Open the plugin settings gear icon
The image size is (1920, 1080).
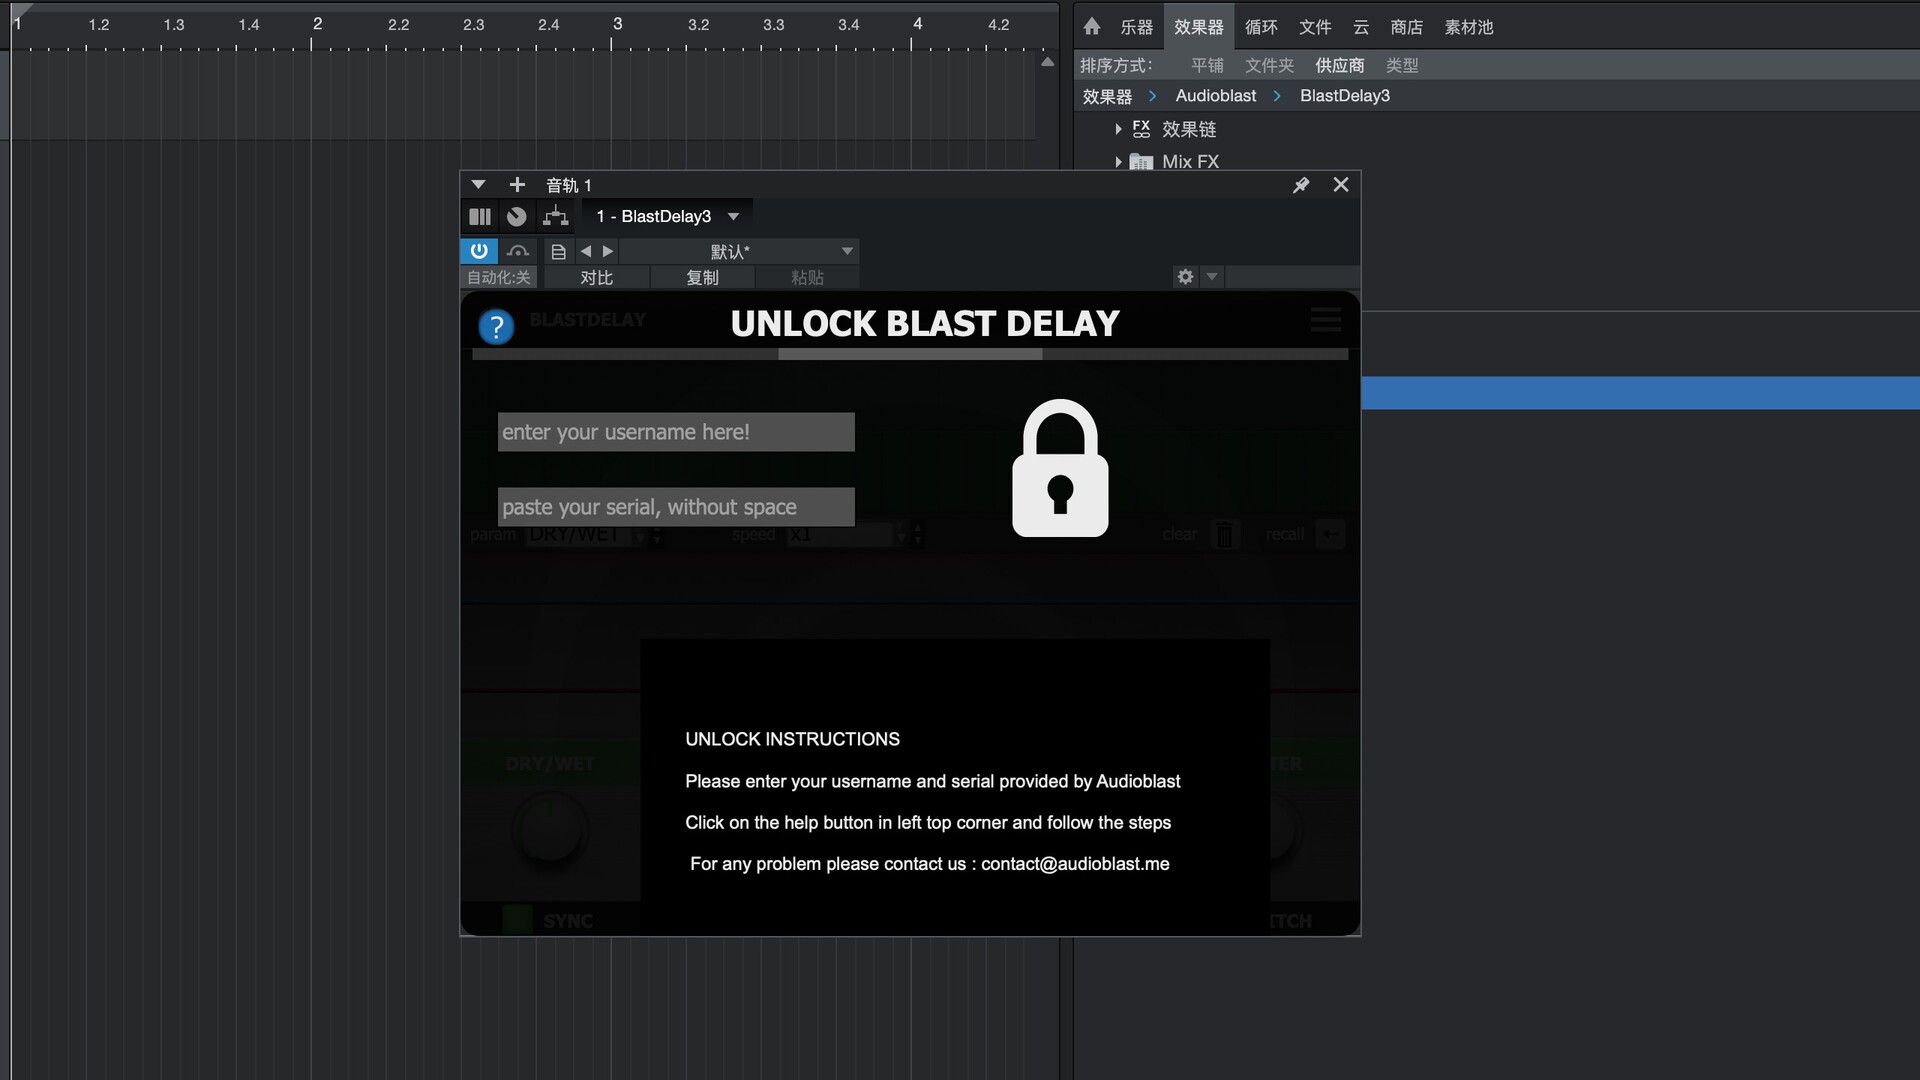1185,277
